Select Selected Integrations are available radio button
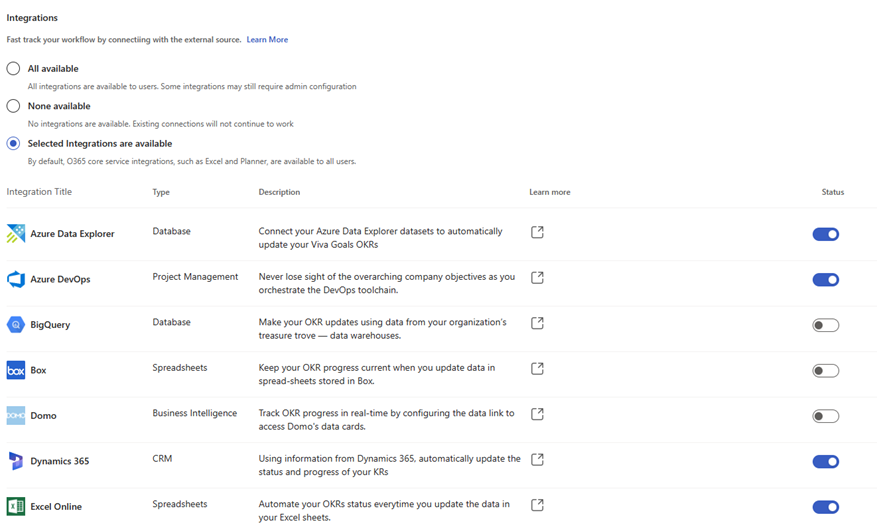 click(13, 143)
